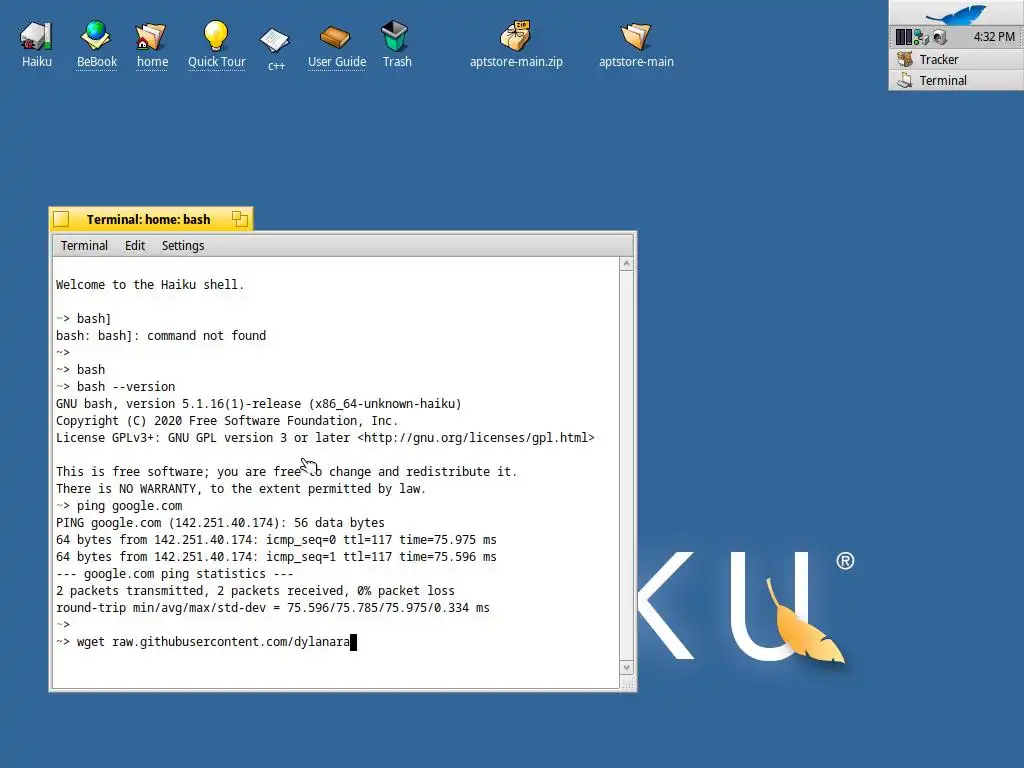Click the 'Copyright (C) 2020 Free Software Foundation' line
The width and height of the screenshot is (1024, 768).
click(227, 421)
